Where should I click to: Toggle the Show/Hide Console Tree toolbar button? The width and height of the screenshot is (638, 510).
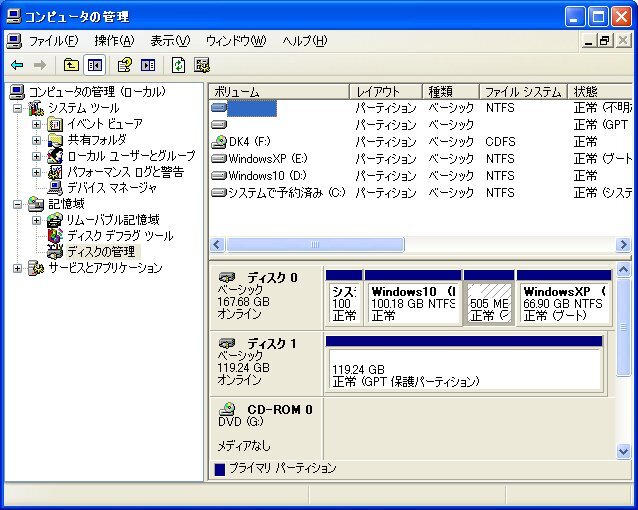(x=95, y=65)
